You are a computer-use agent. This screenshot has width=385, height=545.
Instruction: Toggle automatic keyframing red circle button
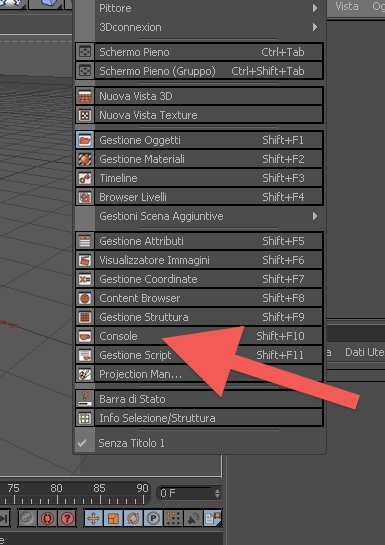tap(47, 519)
